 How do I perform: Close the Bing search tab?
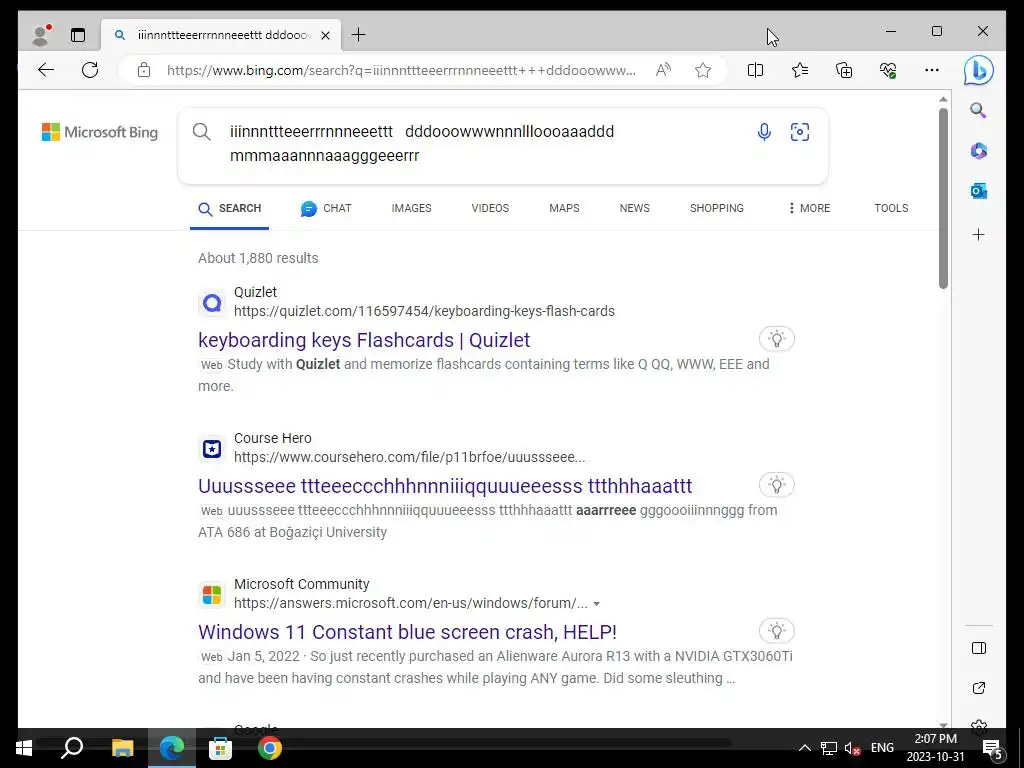point(325,35)
